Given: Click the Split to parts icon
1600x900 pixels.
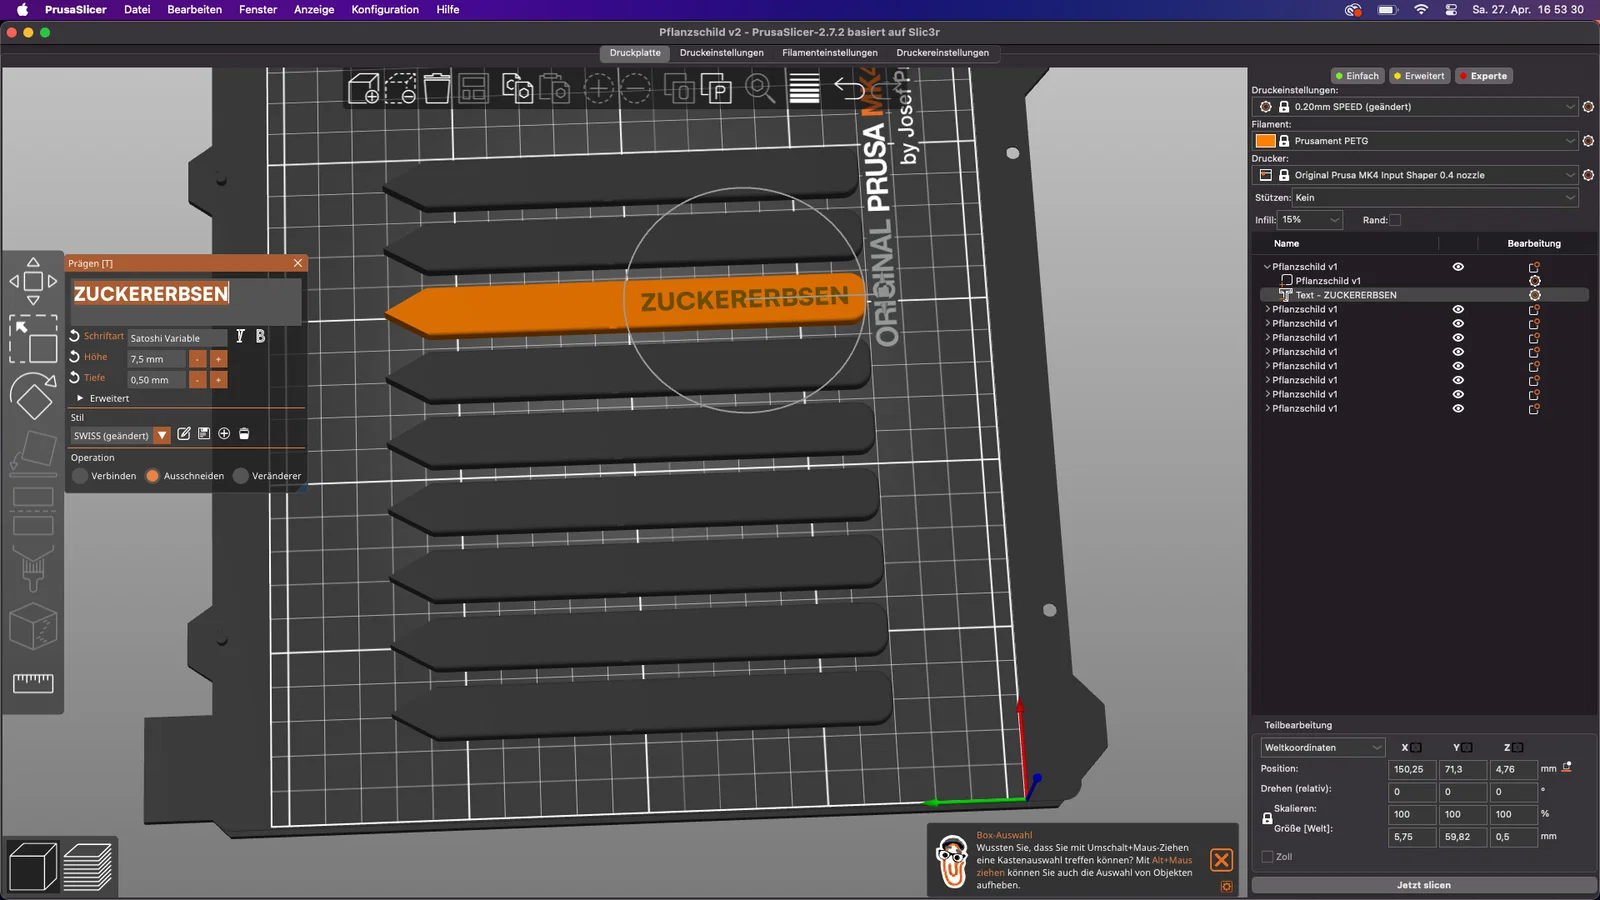Looking at the screenshot, I should (717, 88).
